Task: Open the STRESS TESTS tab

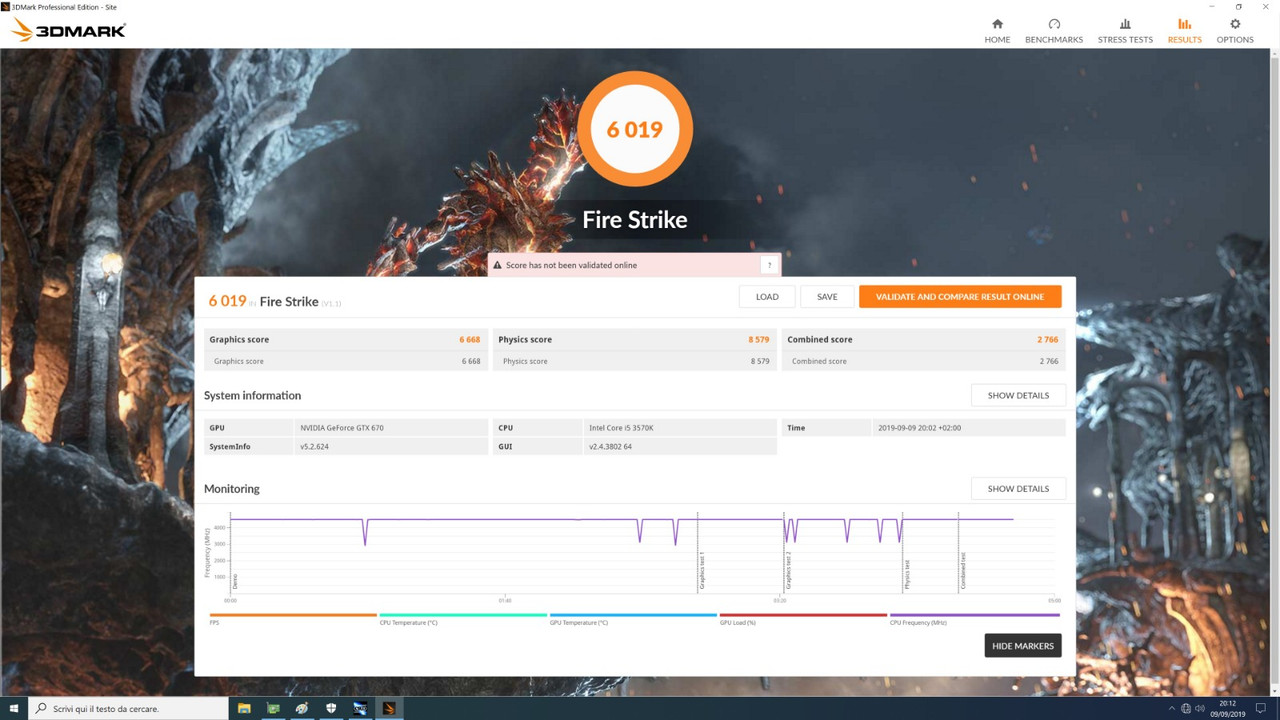Action: click(1125, 30)
